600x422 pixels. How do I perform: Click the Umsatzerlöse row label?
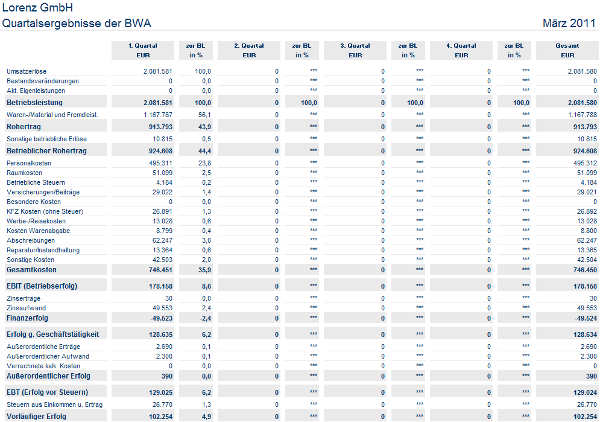tap(26, 72)
